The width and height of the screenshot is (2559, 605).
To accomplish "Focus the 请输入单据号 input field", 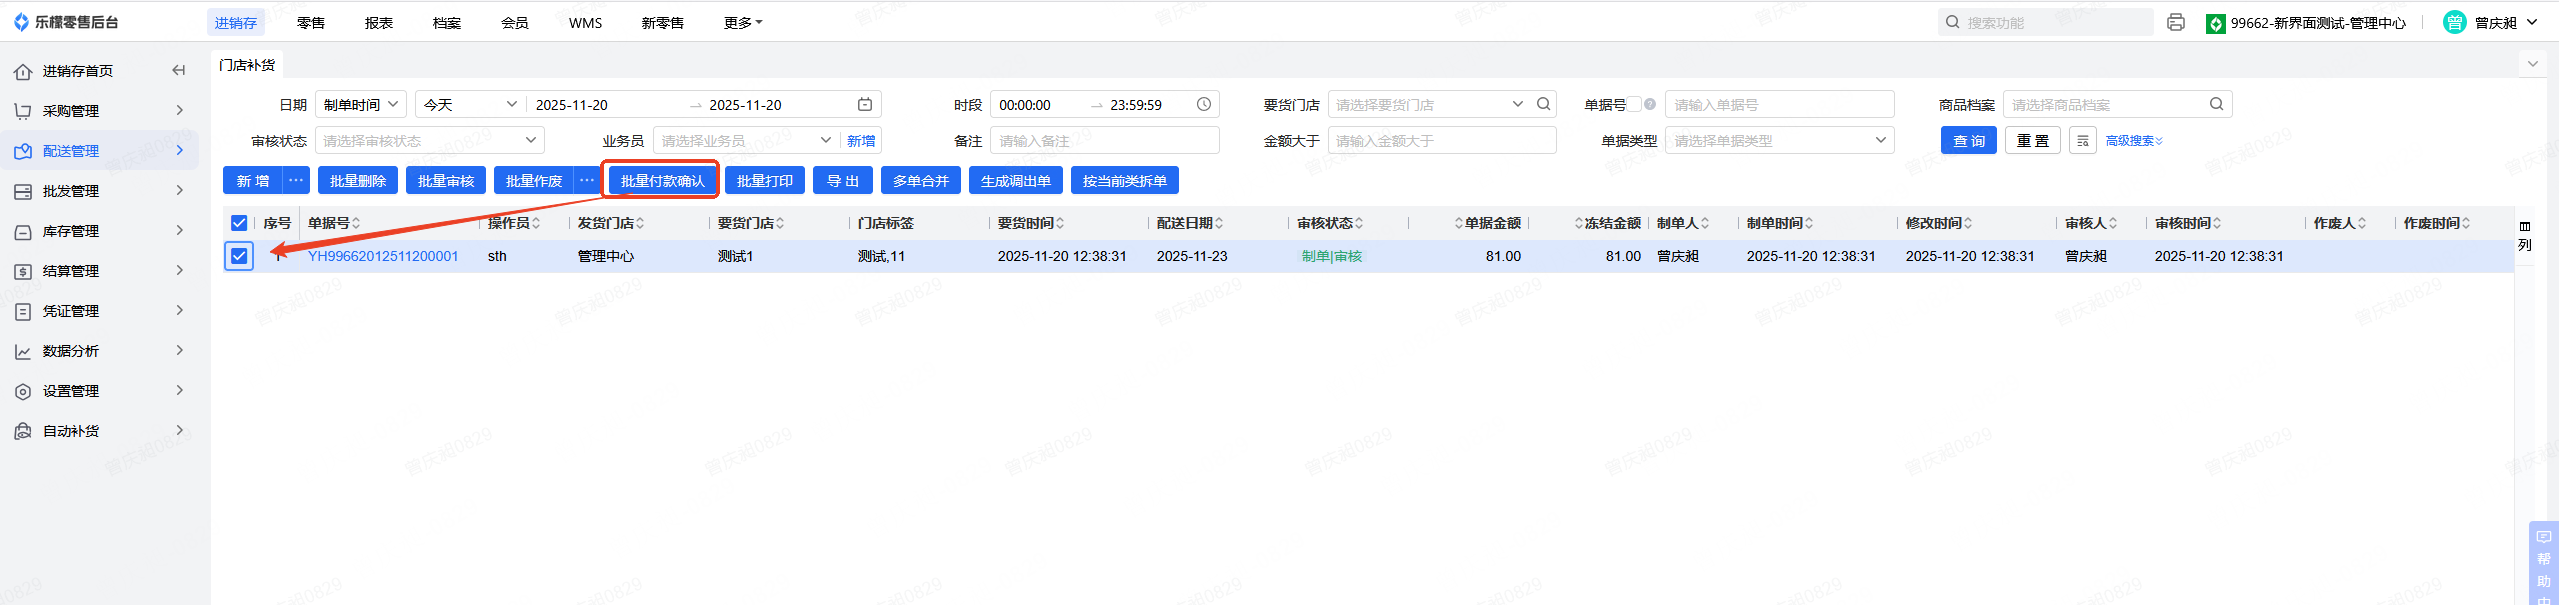I will pos(1780,104).
